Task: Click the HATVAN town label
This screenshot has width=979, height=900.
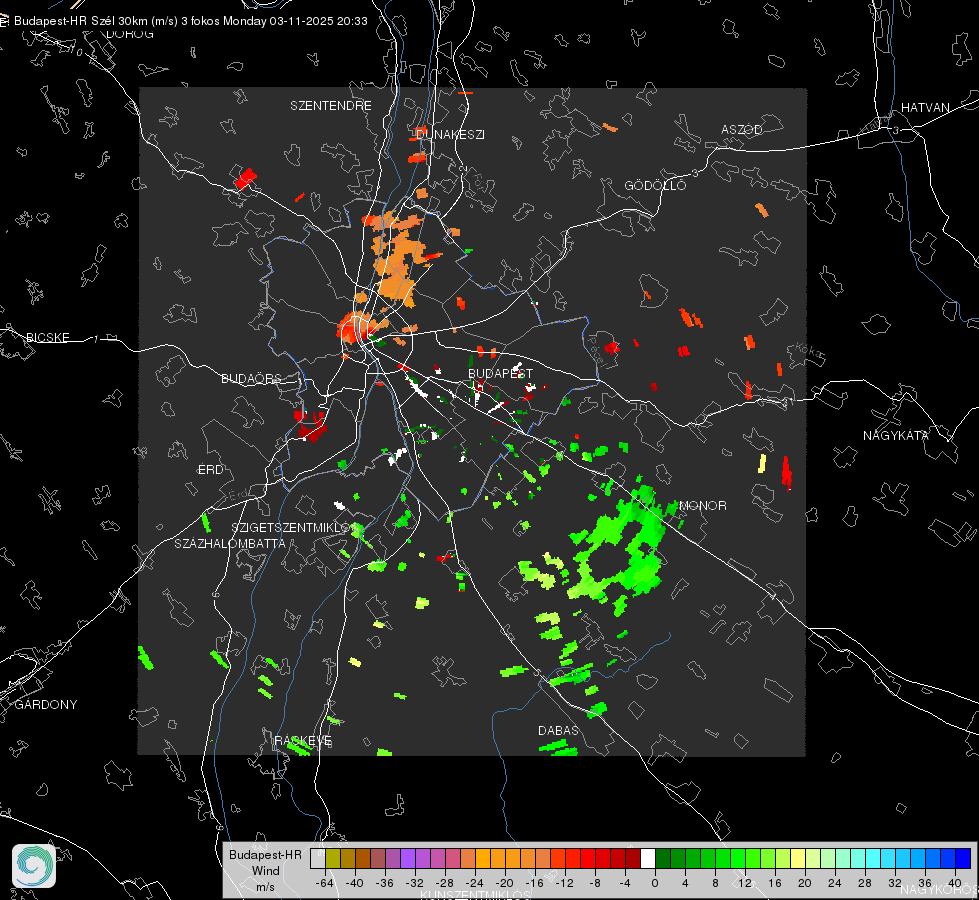Action: 925,107
